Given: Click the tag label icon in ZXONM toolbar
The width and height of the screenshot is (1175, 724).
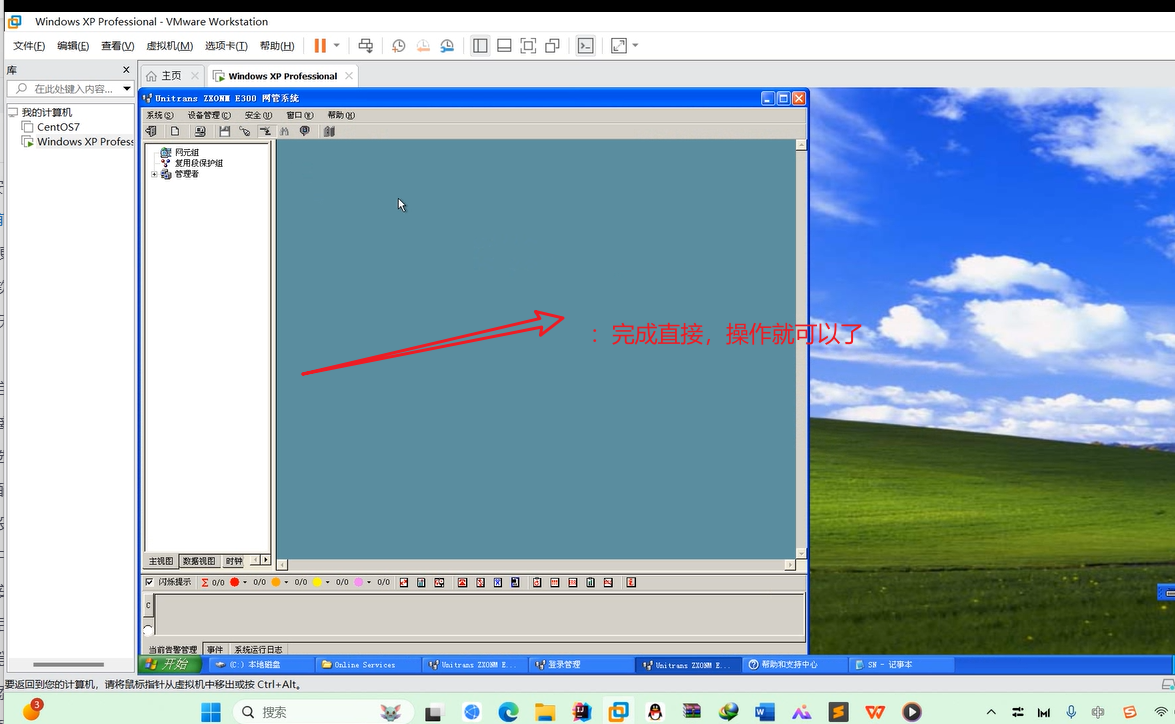Looking at the screenshot, I should point(244,131).
